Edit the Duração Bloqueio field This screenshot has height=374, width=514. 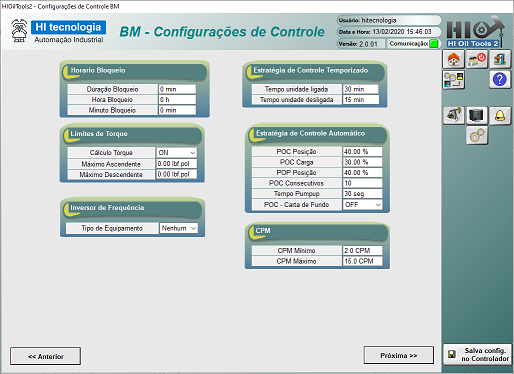point(177,89)
